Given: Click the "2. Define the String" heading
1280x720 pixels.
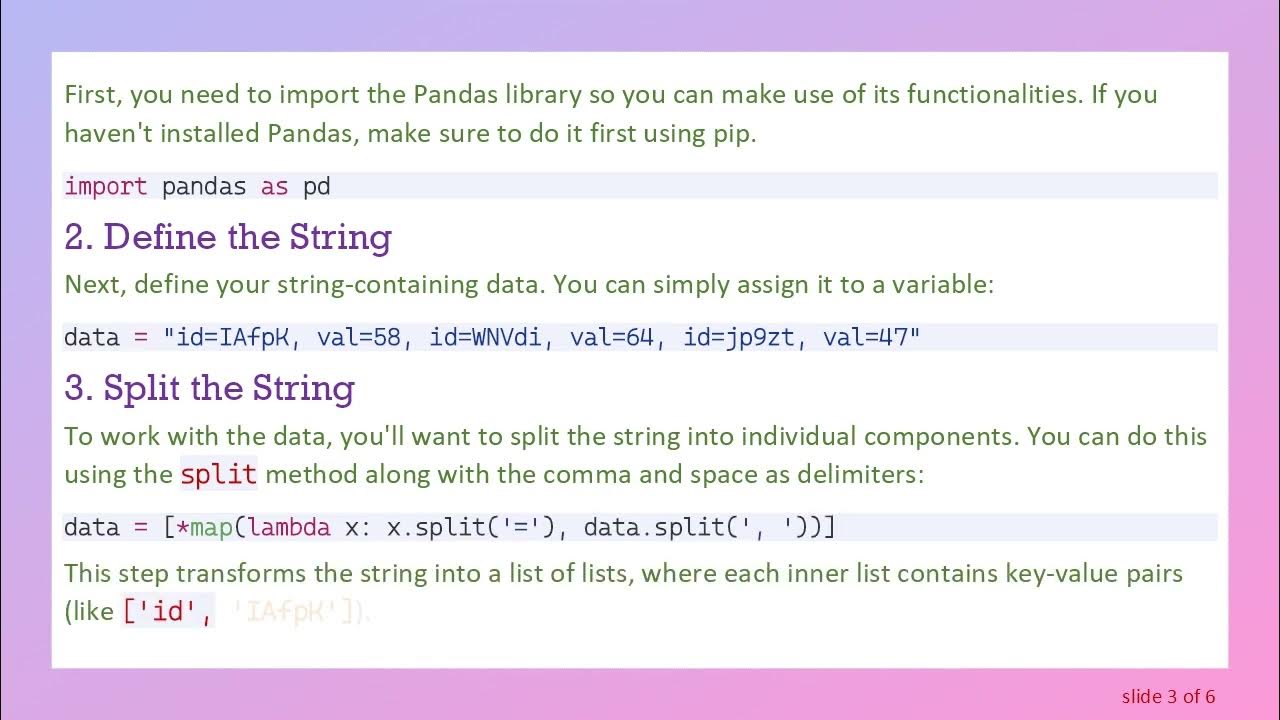Looking at the screenshot, I should pyautogui.click(x=227, y=238).
